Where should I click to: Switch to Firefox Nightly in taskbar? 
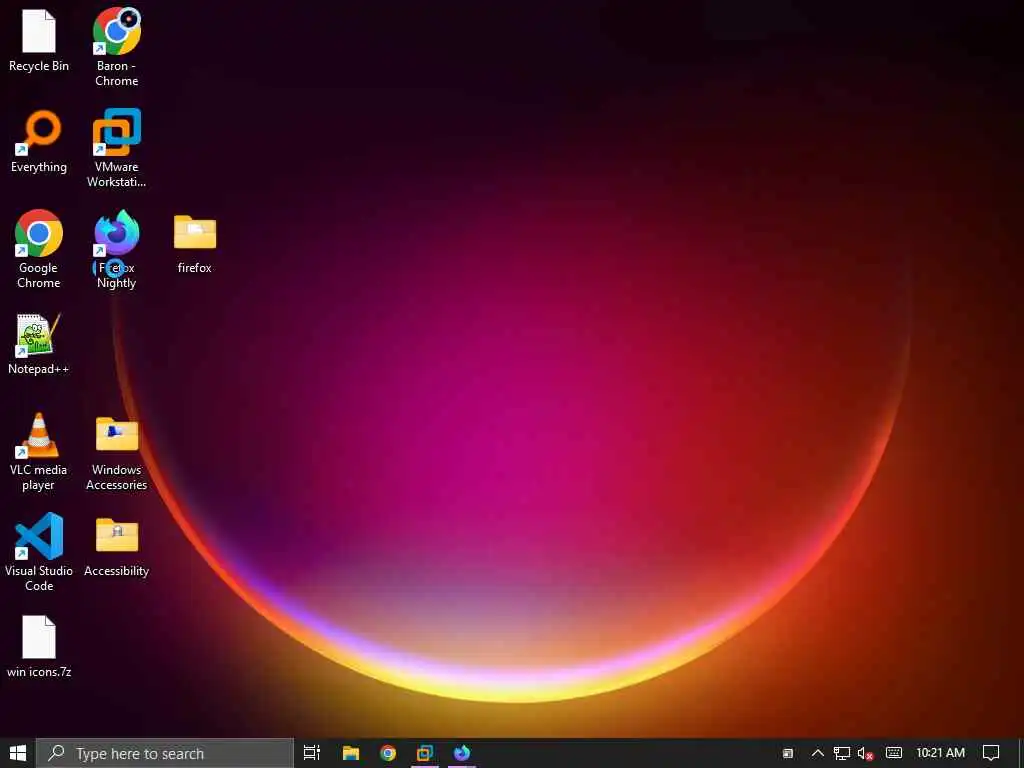462,753
